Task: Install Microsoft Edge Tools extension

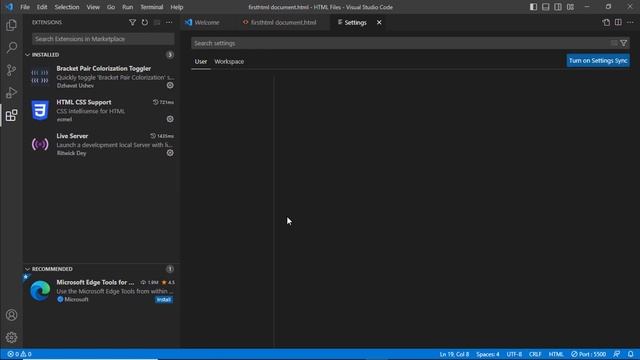Action: coord(164,300)
